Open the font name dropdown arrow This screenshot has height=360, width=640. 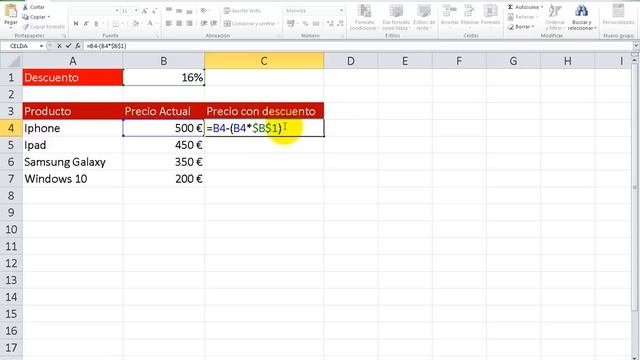117,11
